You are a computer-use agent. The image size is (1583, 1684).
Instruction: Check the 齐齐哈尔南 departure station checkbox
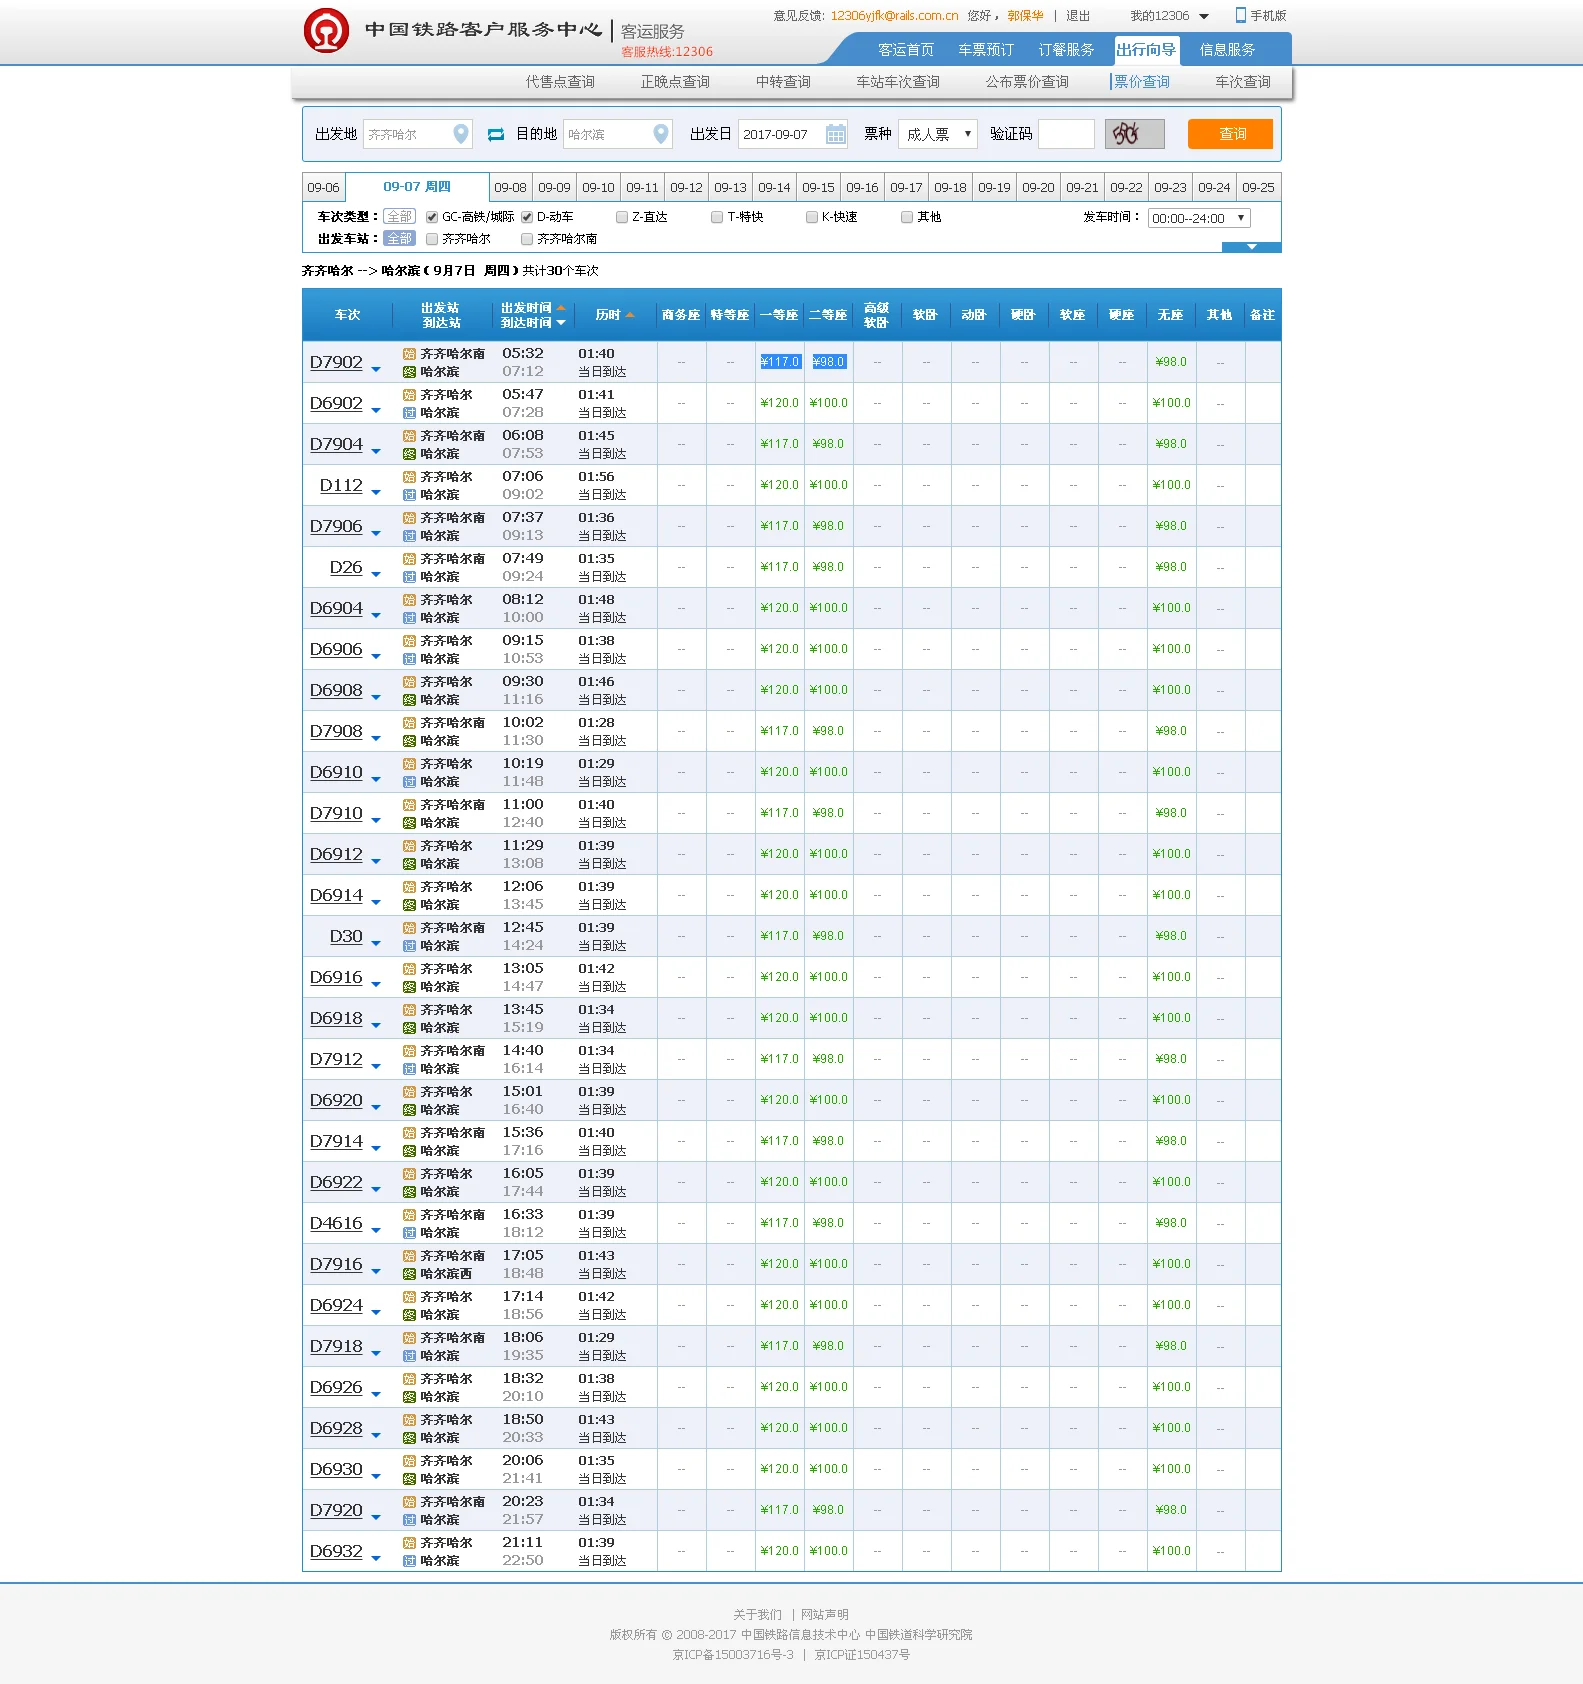(x=527, y=239)
